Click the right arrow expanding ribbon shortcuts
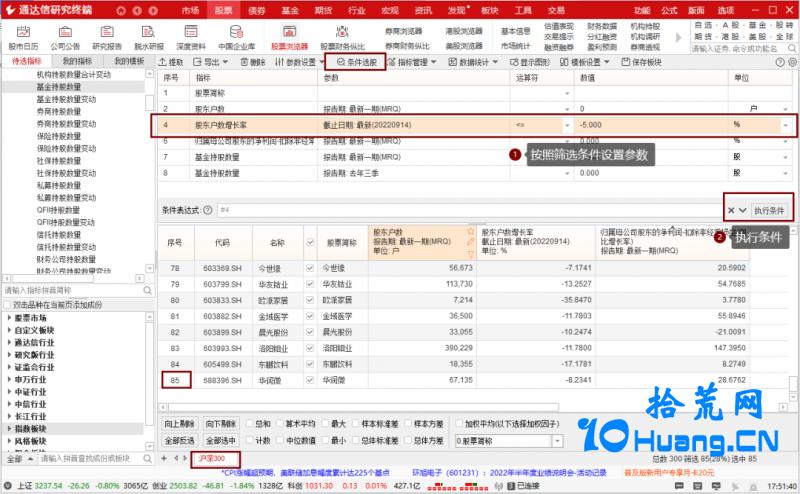Viewport: 800px width, 494px height. click(x=678, y=37)
